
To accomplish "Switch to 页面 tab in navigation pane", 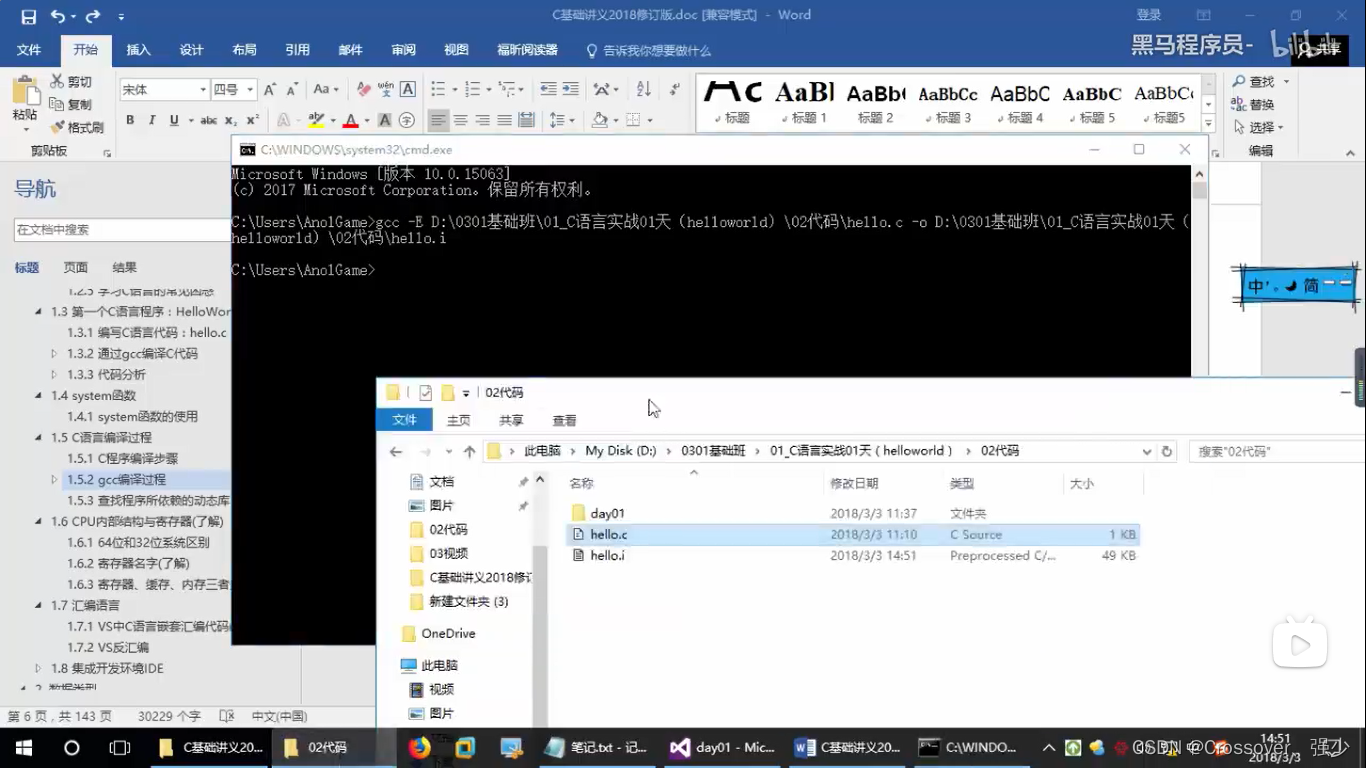I will point(76,267).
